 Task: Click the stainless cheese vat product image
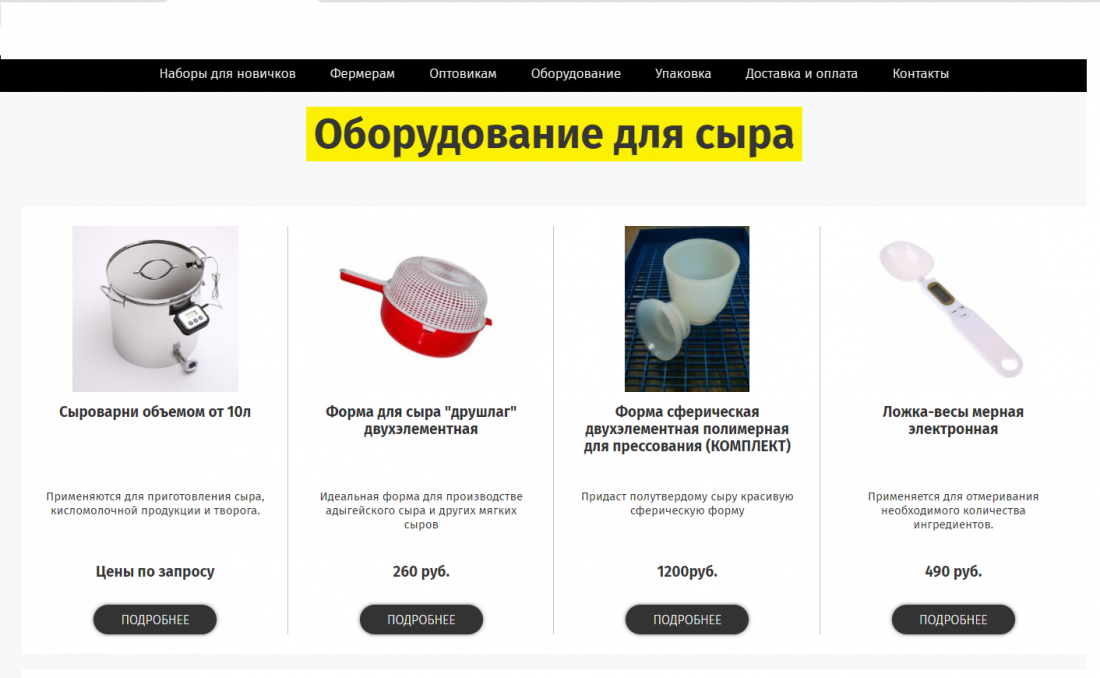155,309
